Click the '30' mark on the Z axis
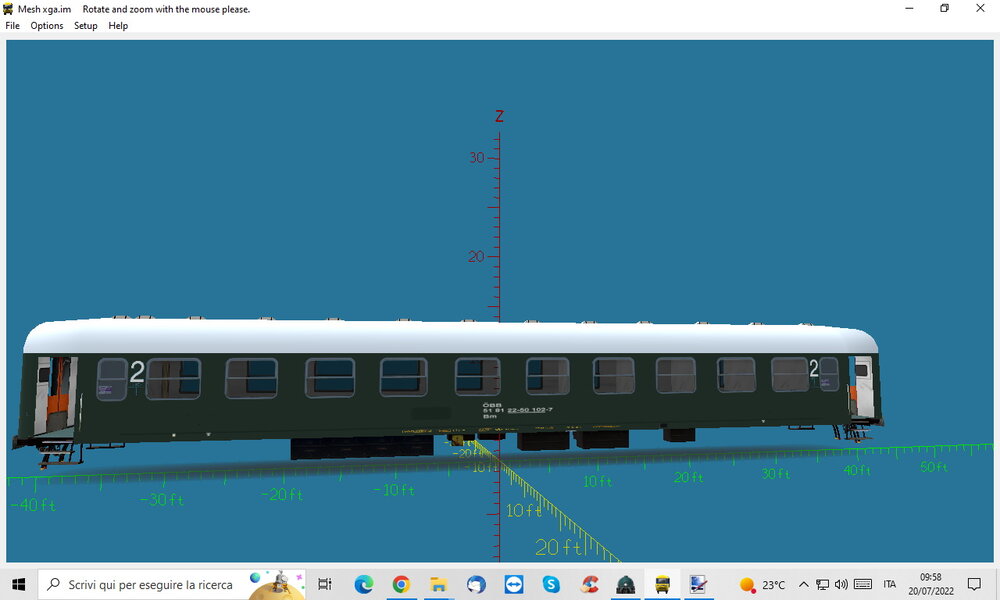 coord(477,157)
